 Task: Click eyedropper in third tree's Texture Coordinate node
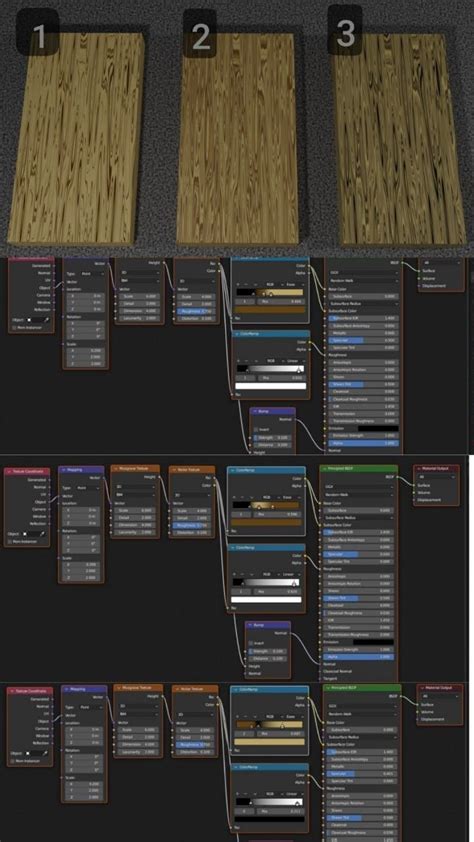[46, 753]
